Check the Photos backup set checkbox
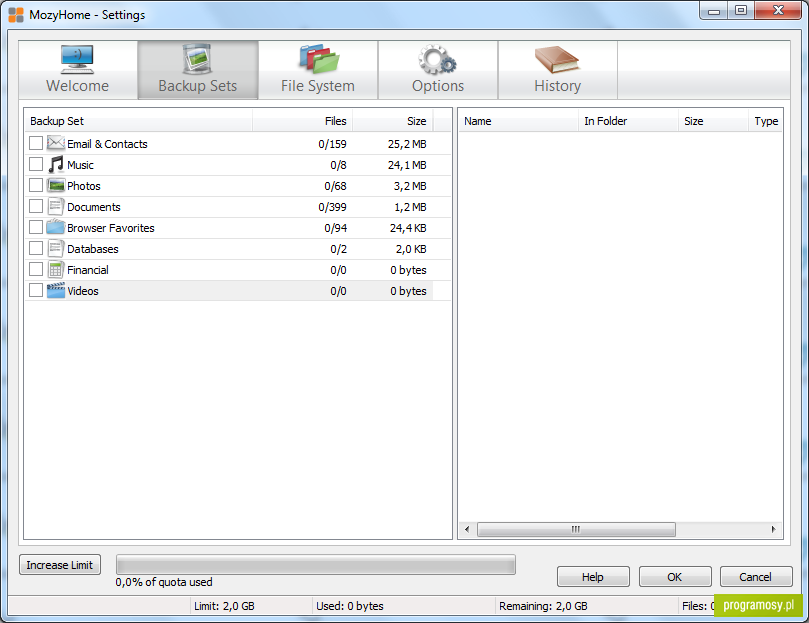Image resolution: width=809 pixels, height=623 pixels. (x=36, y=185)
